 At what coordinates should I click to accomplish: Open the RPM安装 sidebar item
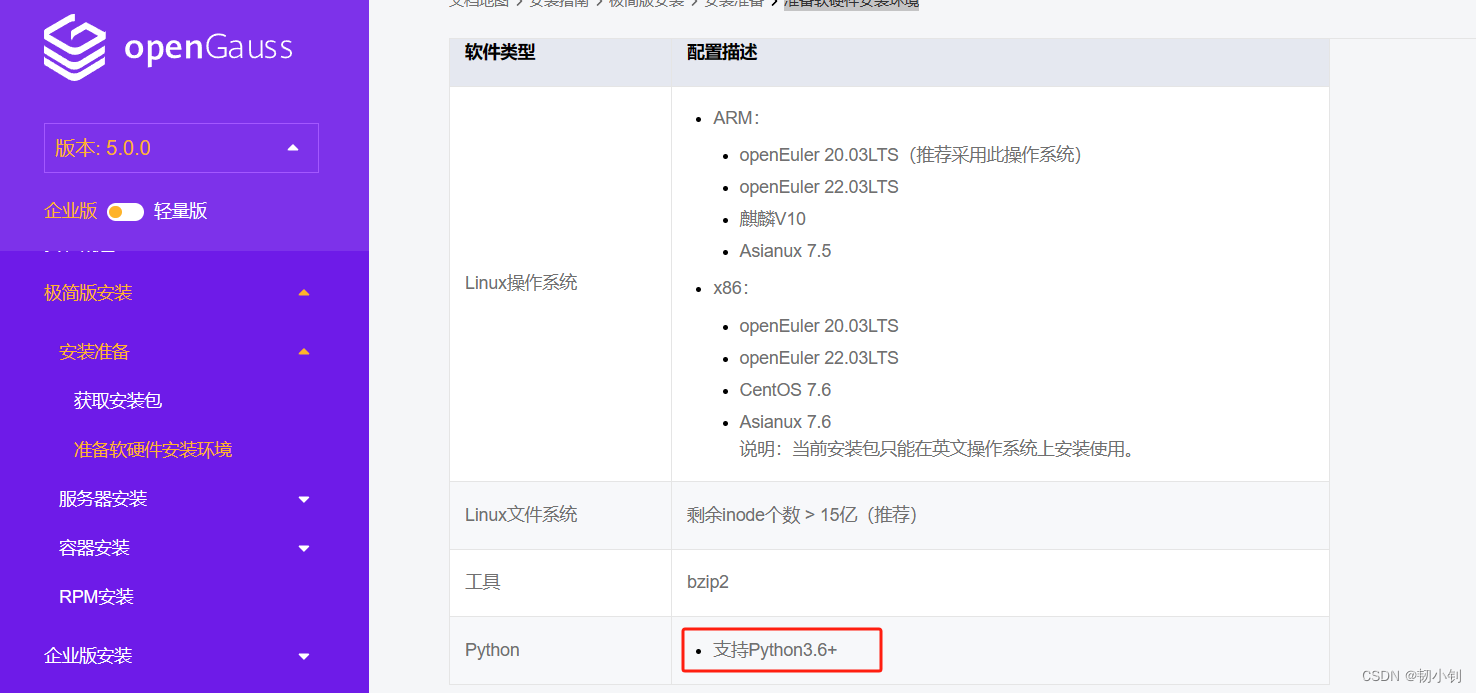pos(96,596)
